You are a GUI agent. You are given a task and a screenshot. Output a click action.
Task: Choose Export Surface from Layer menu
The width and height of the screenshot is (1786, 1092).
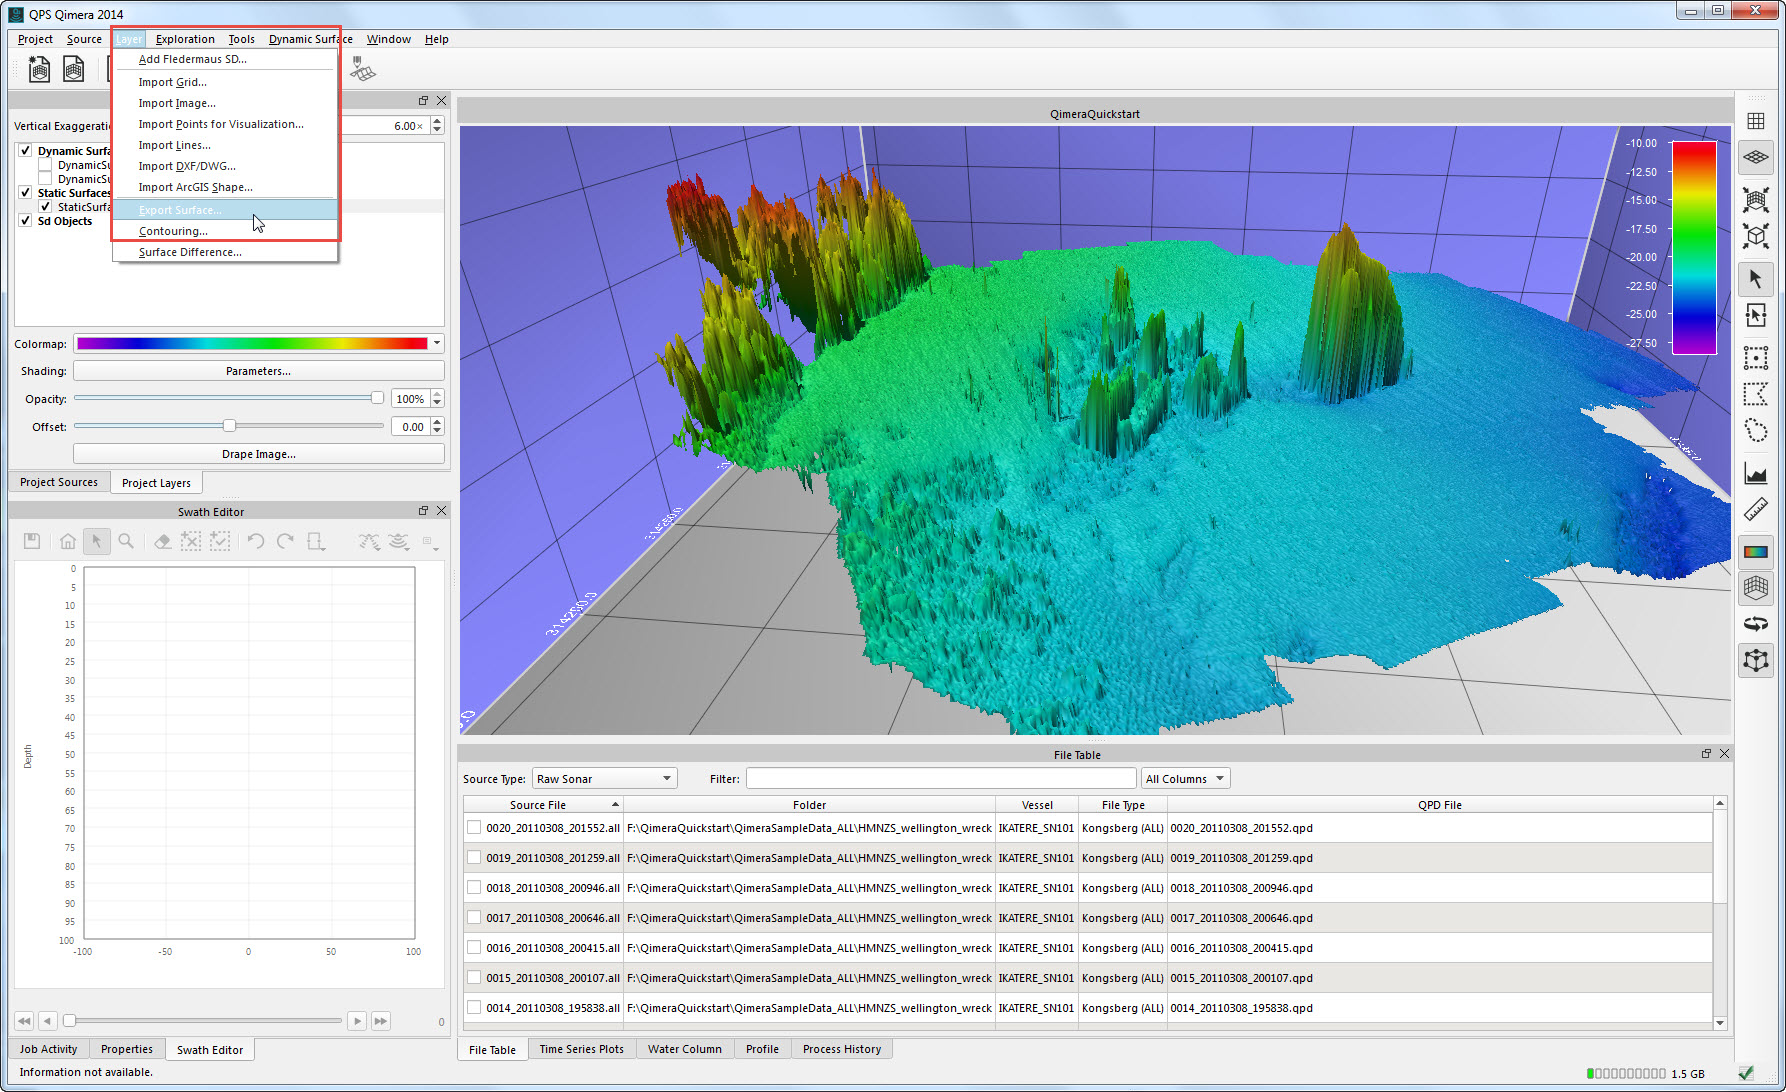pyautogui.click(x=180, y=210)
